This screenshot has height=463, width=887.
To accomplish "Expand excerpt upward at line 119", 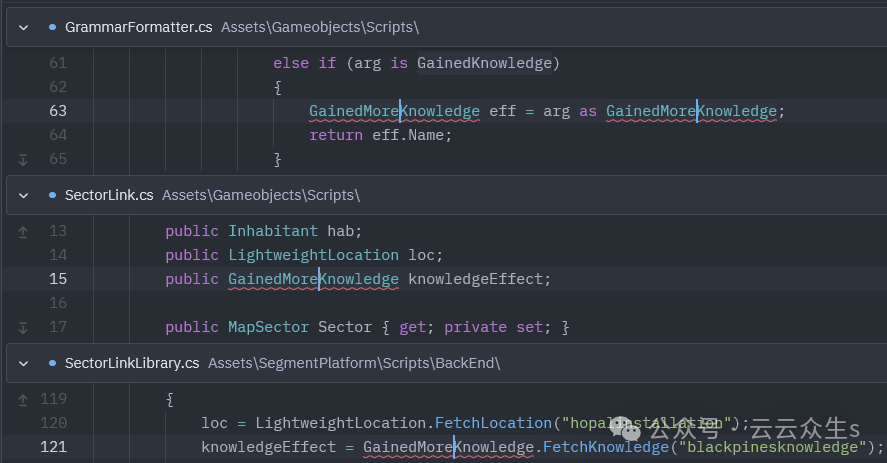I will click(x=23, y=400).
